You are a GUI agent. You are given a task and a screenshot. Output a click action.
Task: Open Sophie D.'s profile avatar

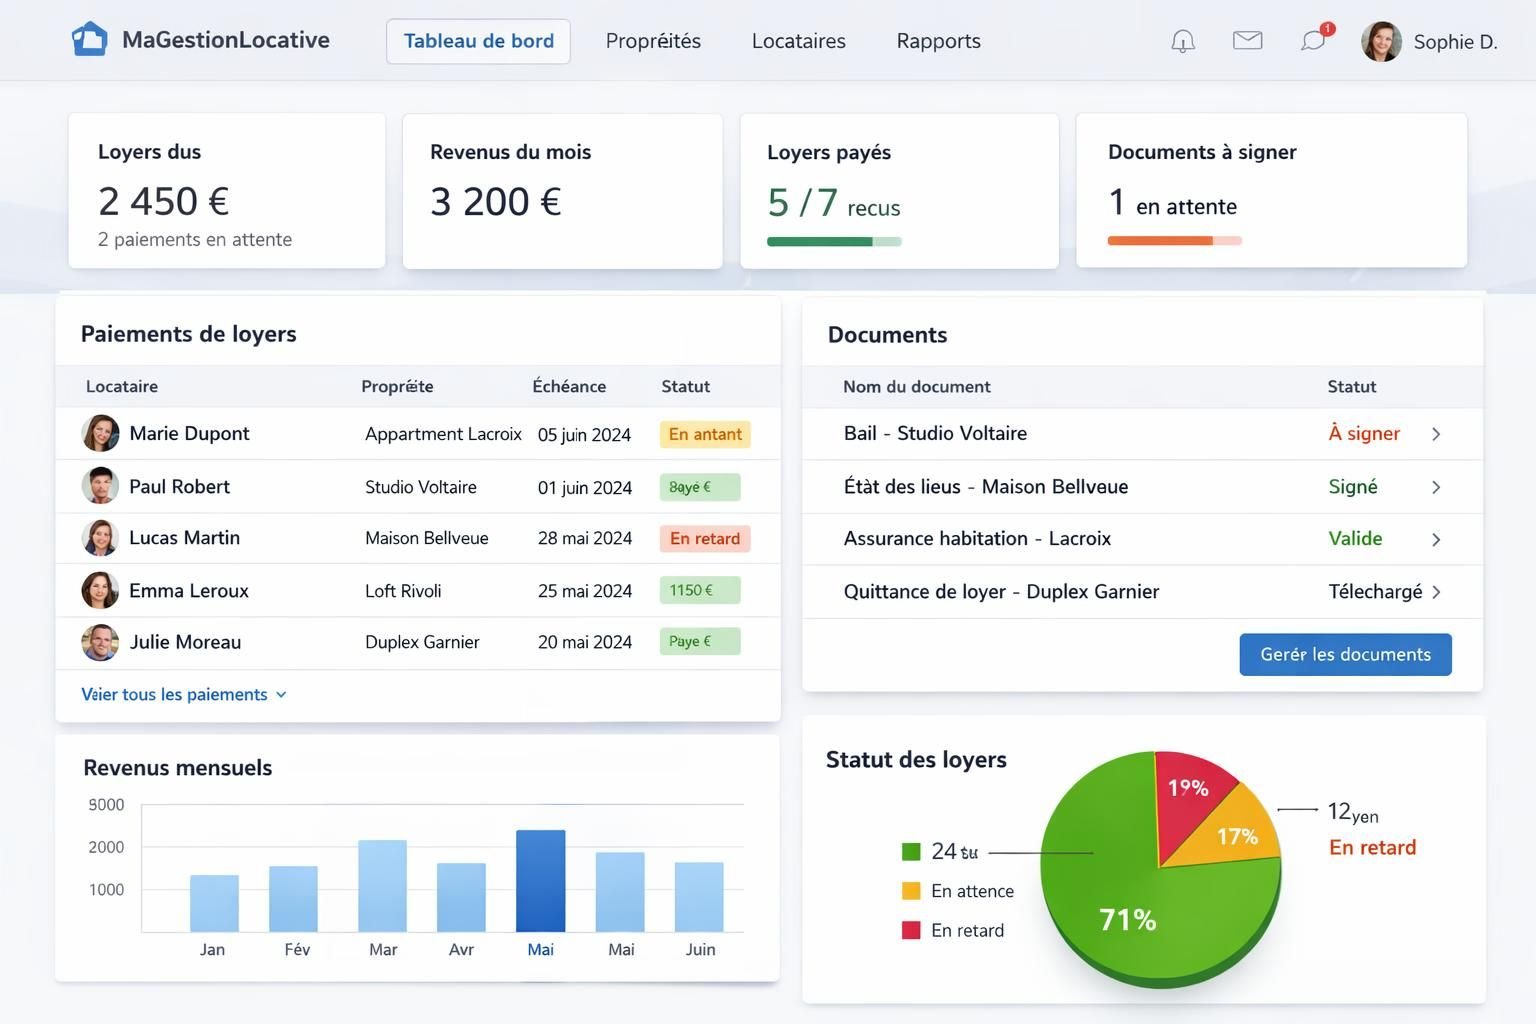(x=1382, y=41)
